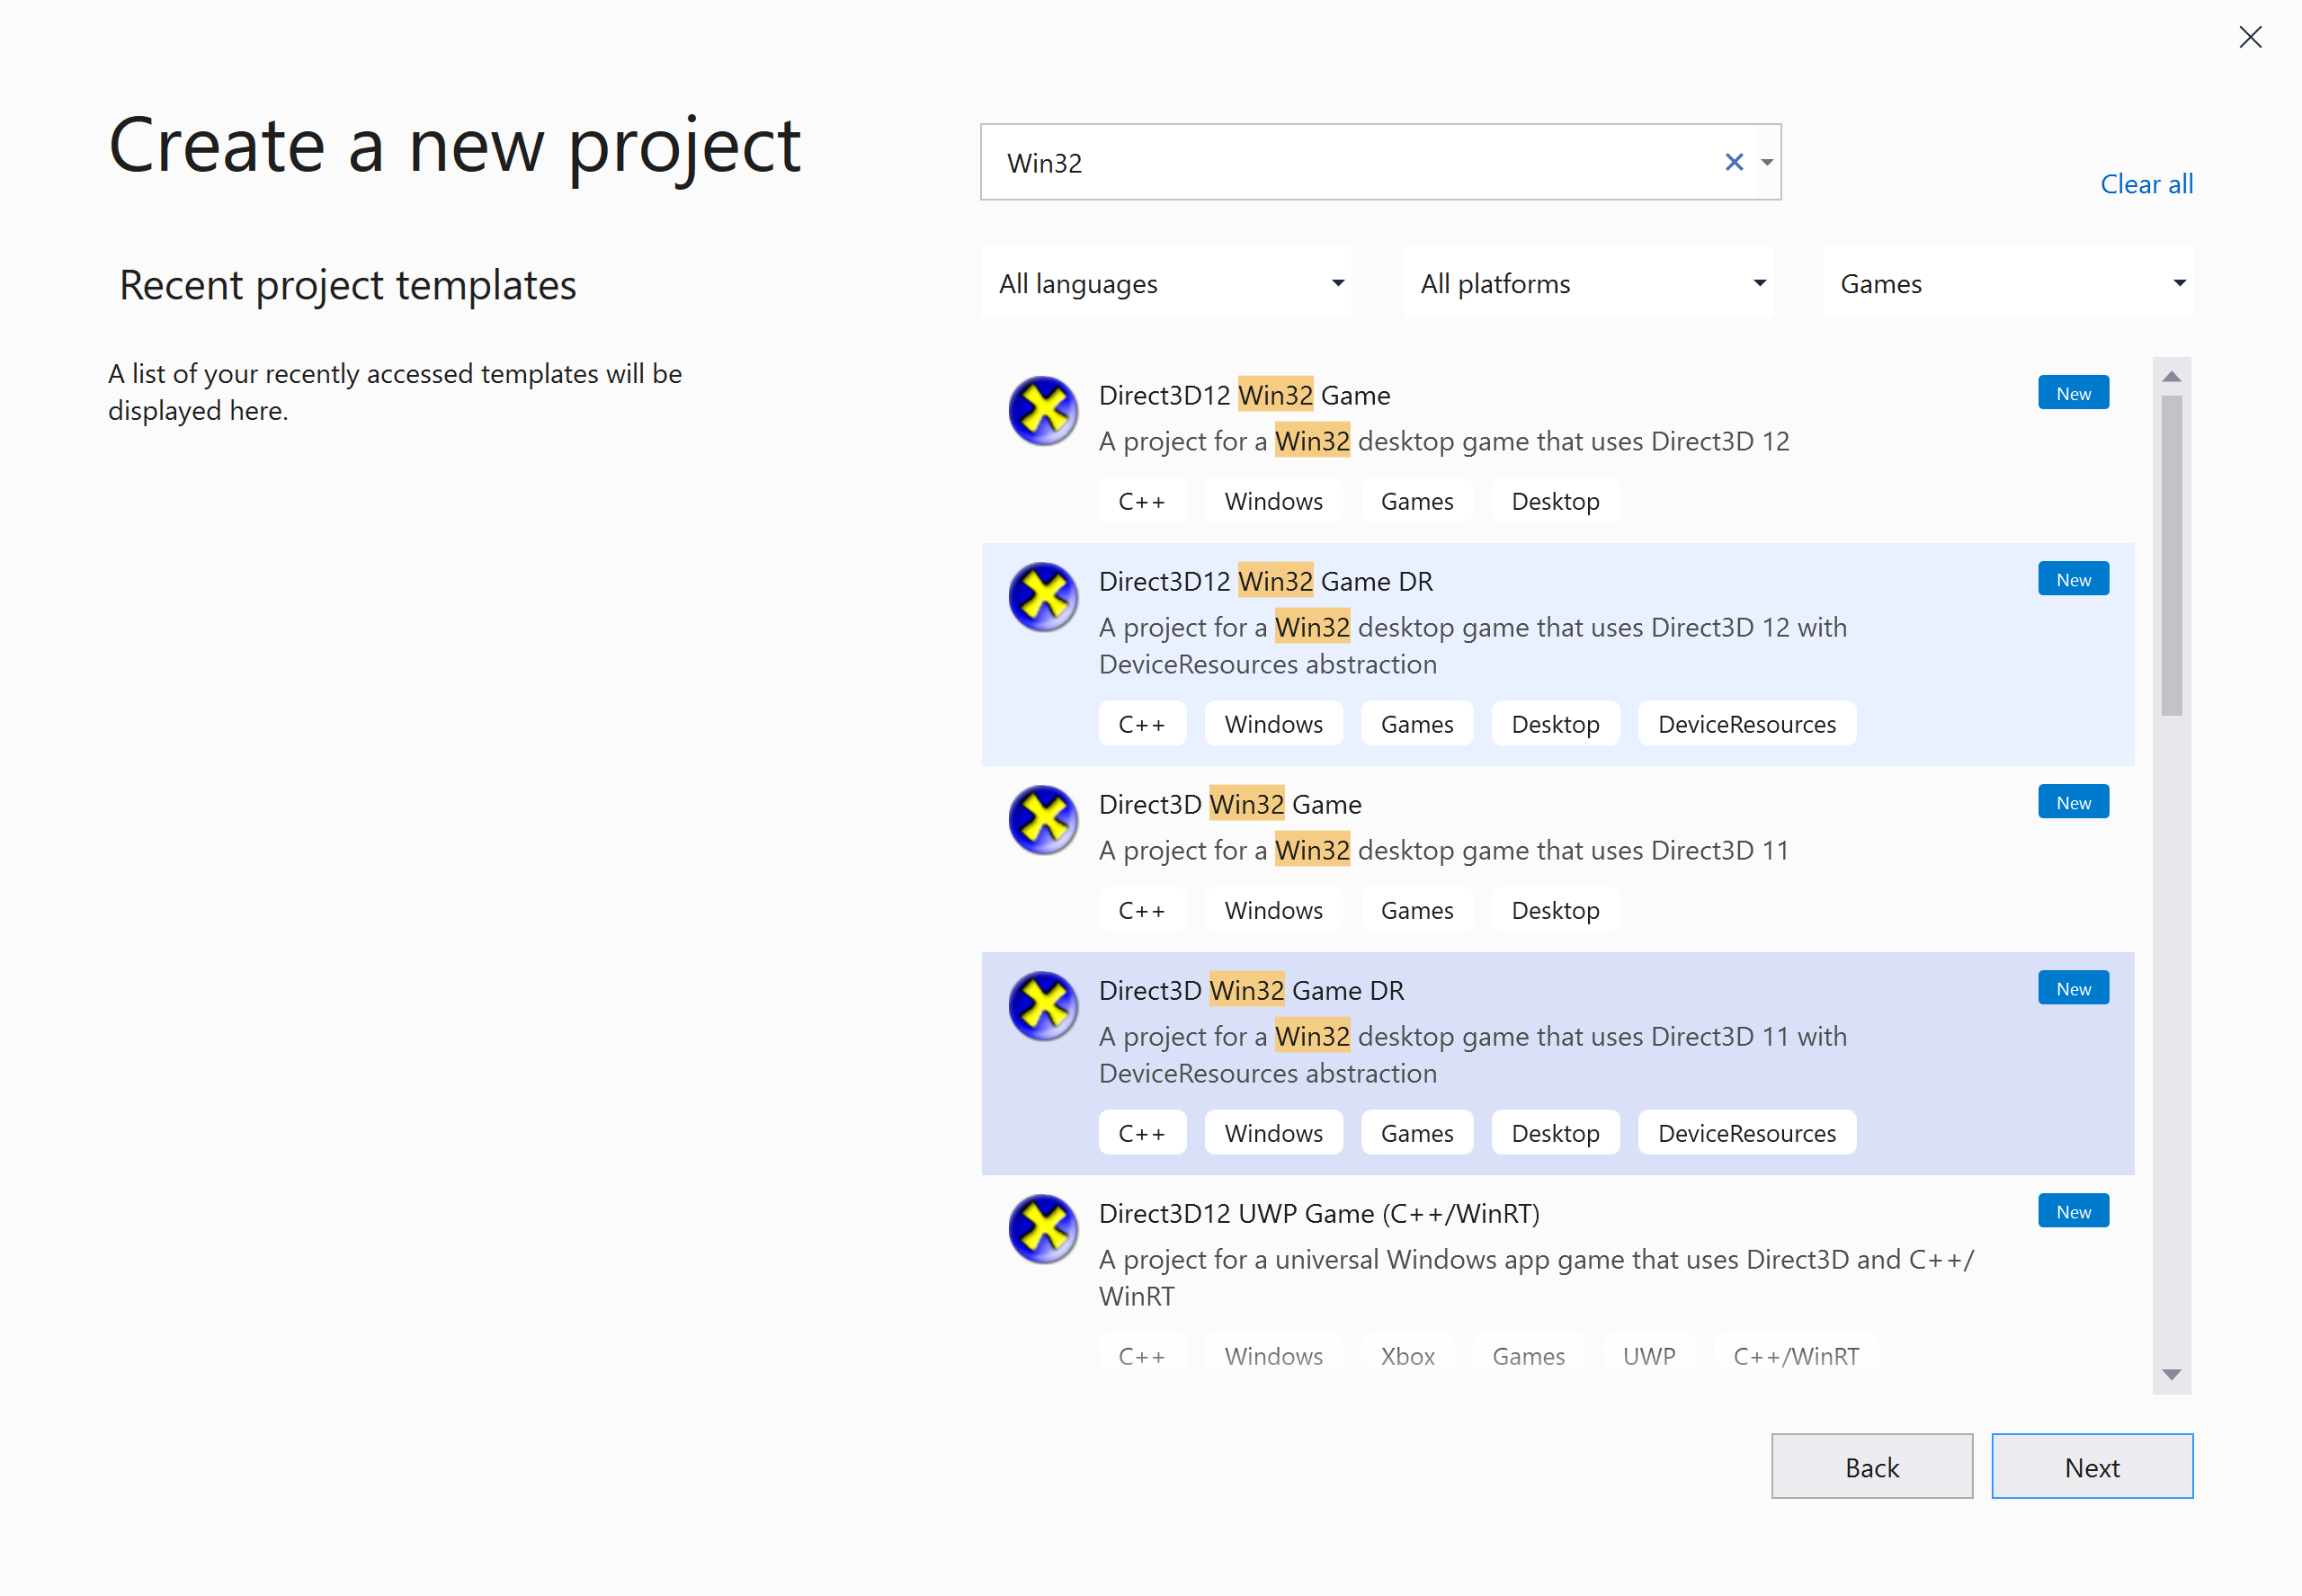2302x1596 pixels.
Task: Click New badge on Direct3D12 UWP Game
Action: click(x=2073, y=1211)
